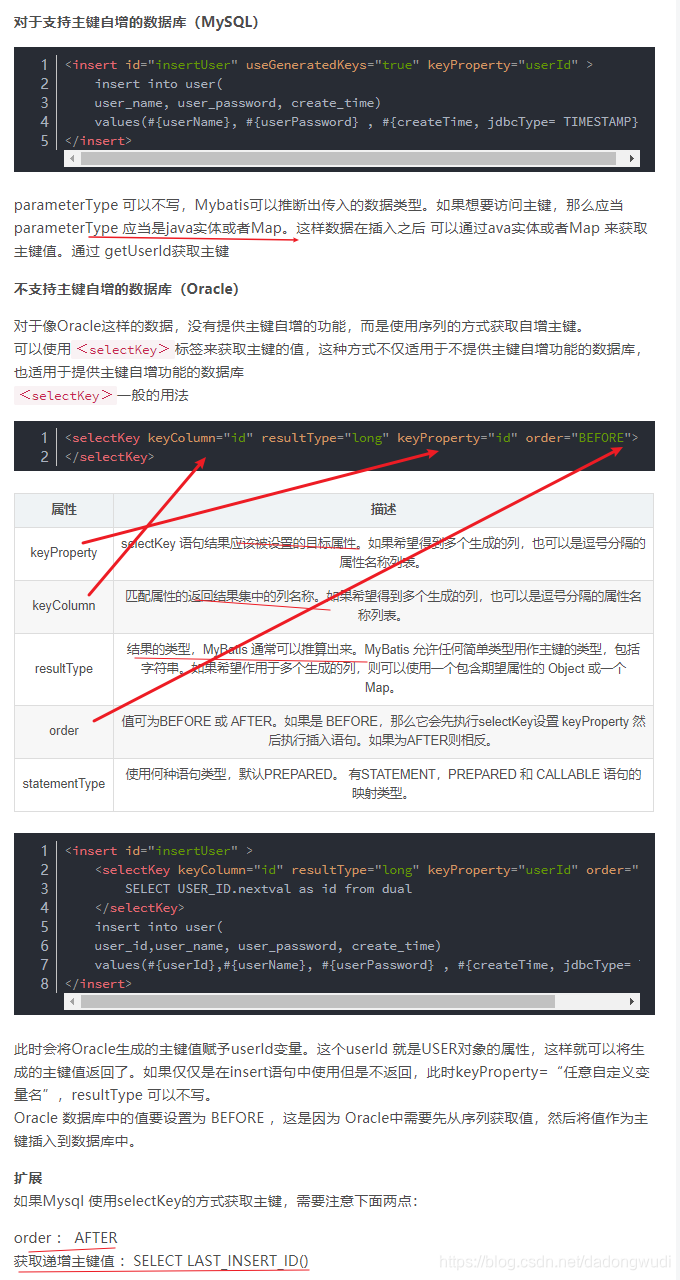Click the line values(#{userId},#{userName} in the last code block

[x=366, y=965]
